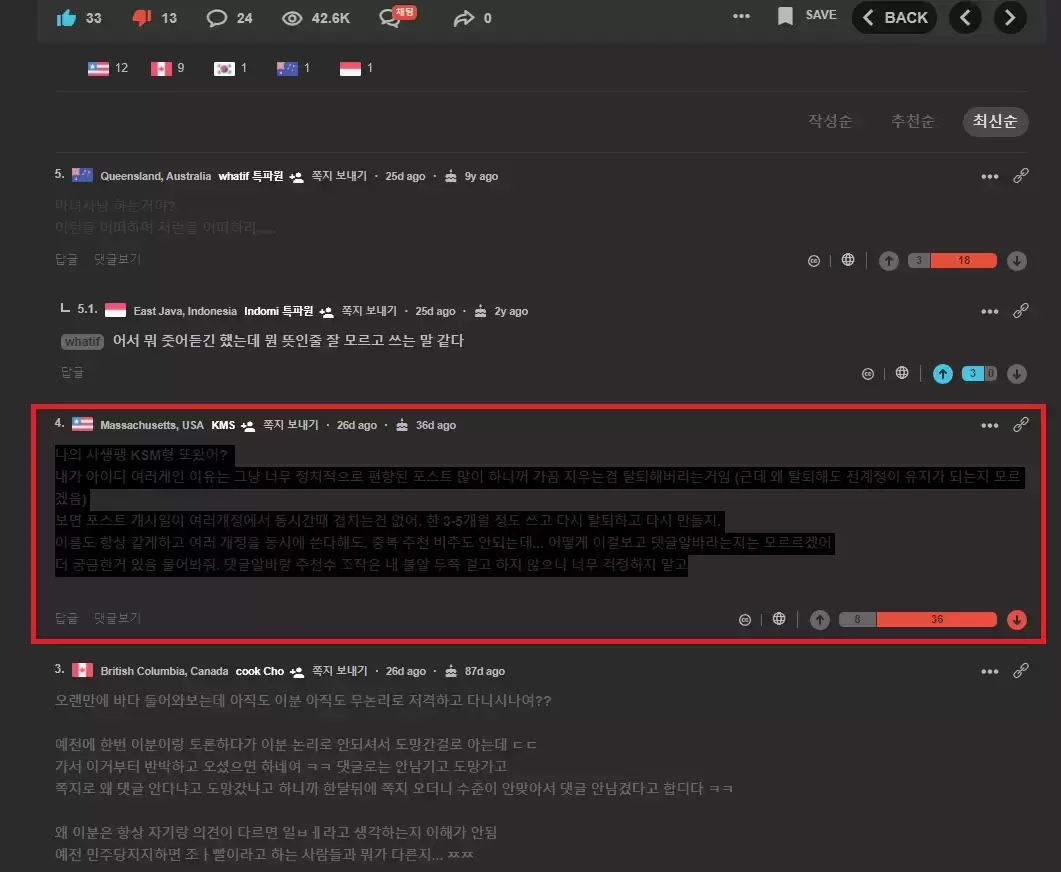Screen dimensions: 1061x872
Task: Click add-friend icon next to cook Cho
Action: 299,671
